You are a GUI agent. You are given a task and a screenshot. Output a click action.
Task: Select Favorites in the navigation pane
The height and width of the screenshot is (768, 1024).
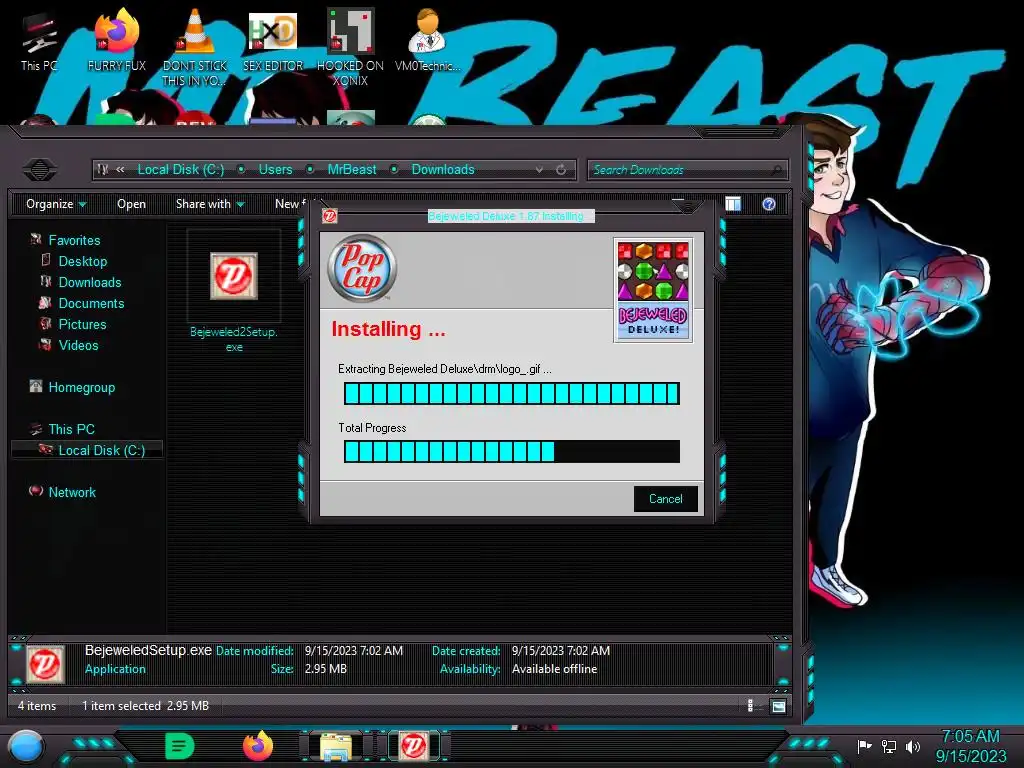pyautogui.click(x=74, y=240)
